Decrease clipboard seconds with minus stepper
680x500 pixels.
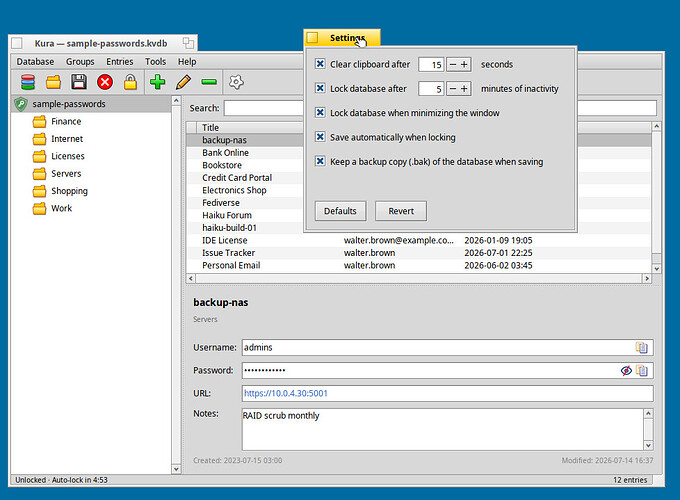point(452,65)
